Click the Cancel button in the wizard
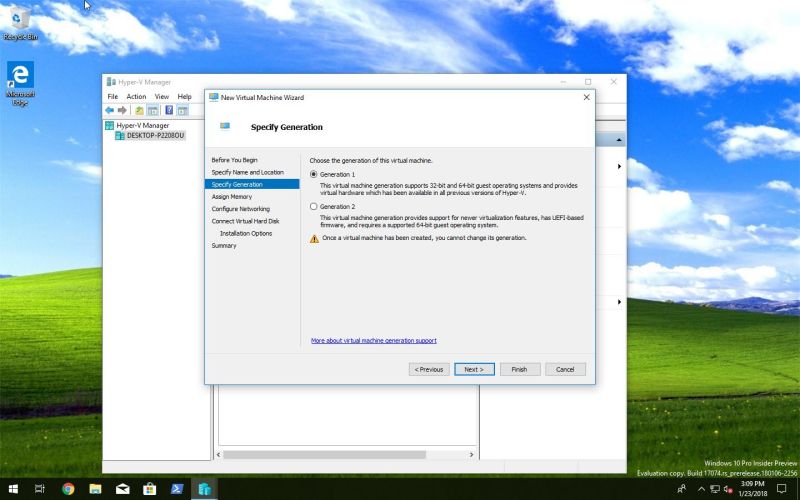Viewport: 800px width, 500px height. [x=565, y=369]
